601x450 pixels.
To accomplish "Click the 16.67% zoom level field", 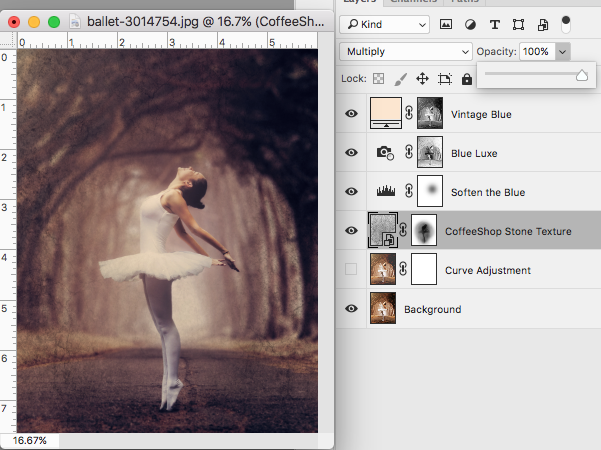I will point(30,440).
